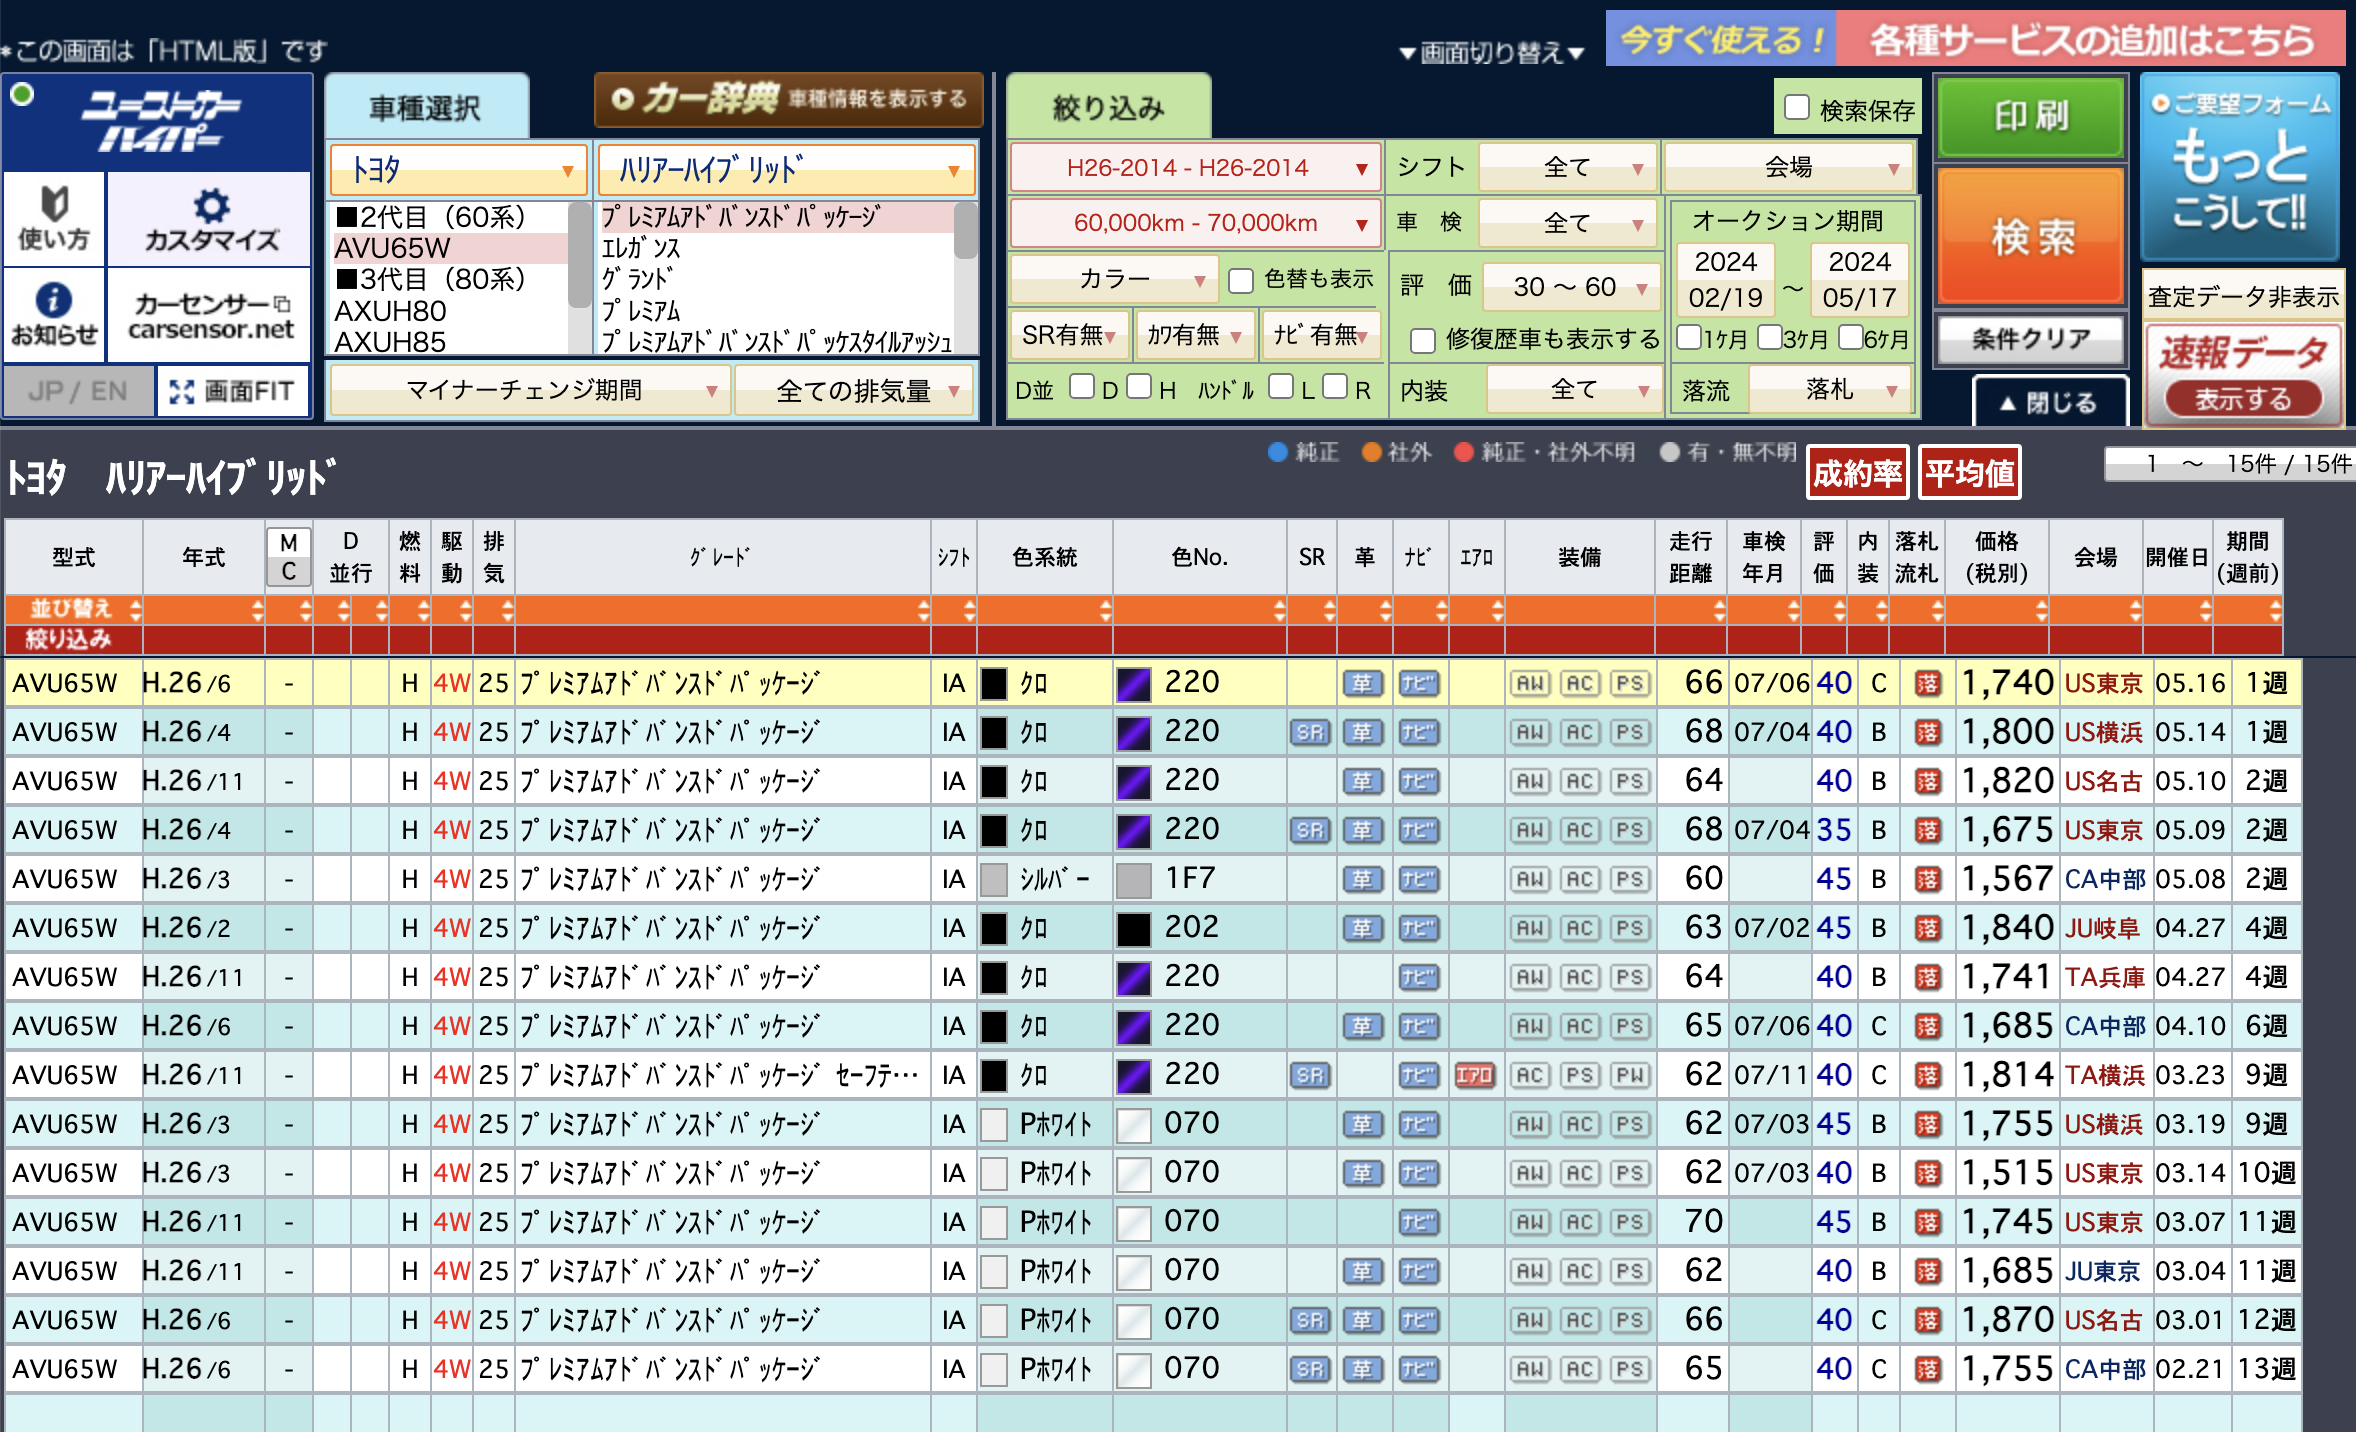The height and width of the screenshot is (1432, 2356).
Task: Open the 60,000km - 70,000km mileage dropdown
Action: [x=1195, y=223]
